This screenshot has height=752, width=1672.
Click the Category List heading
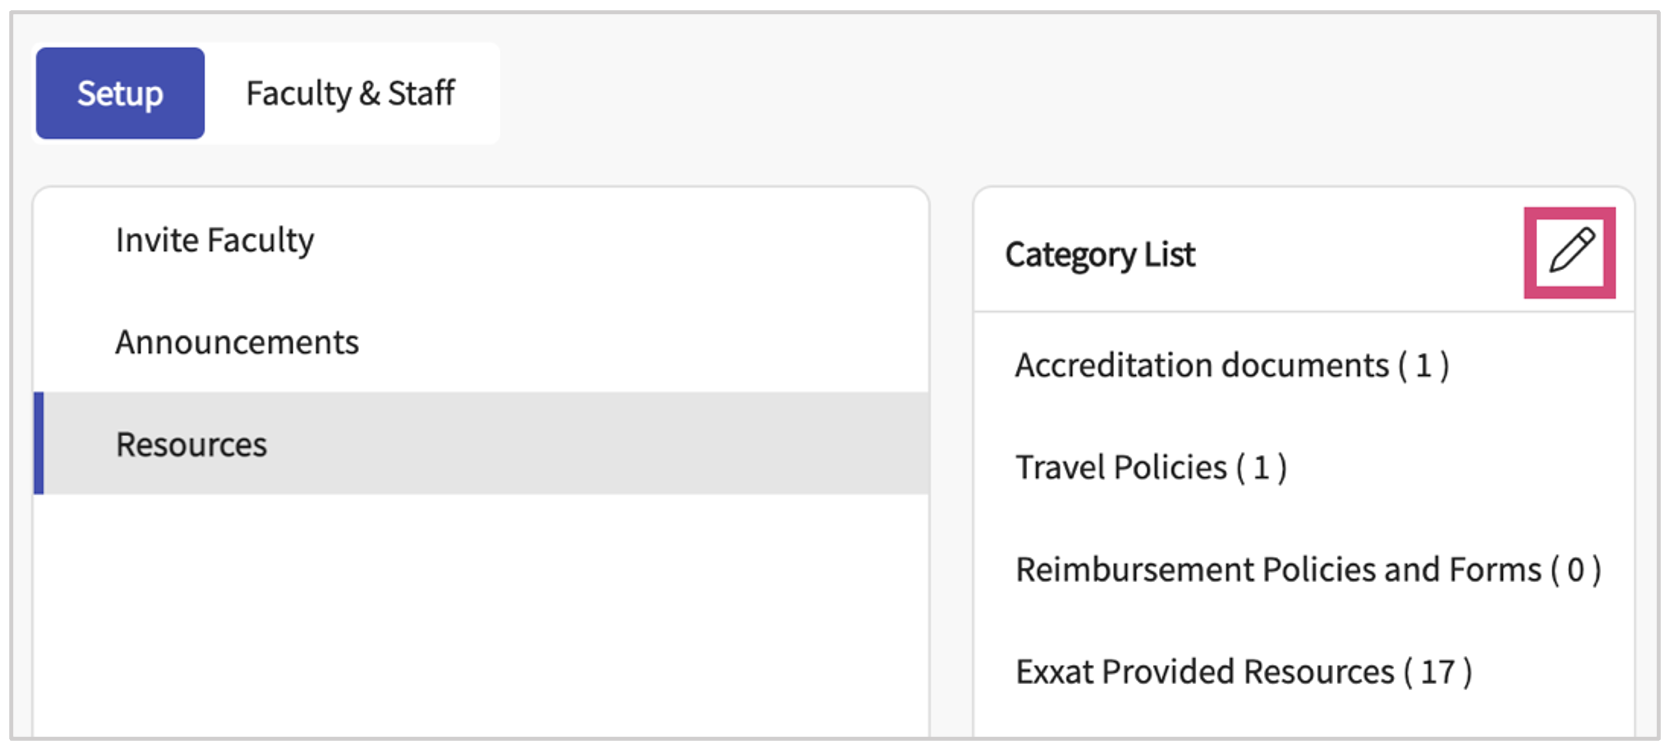[1100, 255]
